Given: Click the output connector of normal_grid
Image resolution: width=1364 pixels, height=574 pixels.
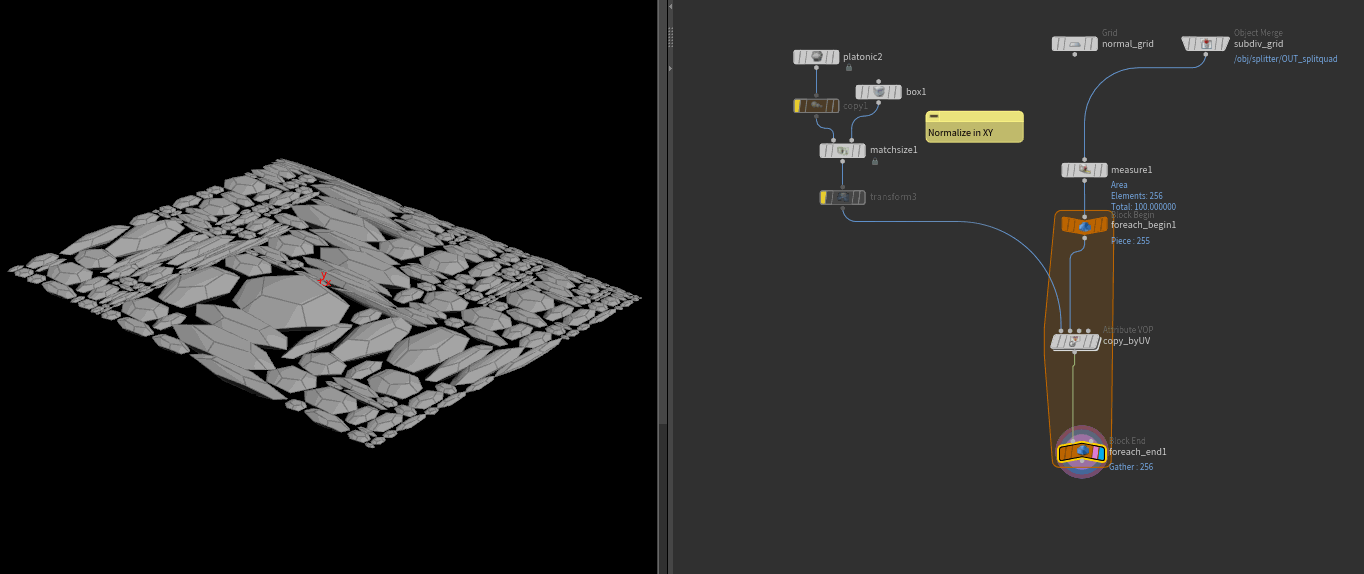Looking at the screenshot, I should point(1075,55).
